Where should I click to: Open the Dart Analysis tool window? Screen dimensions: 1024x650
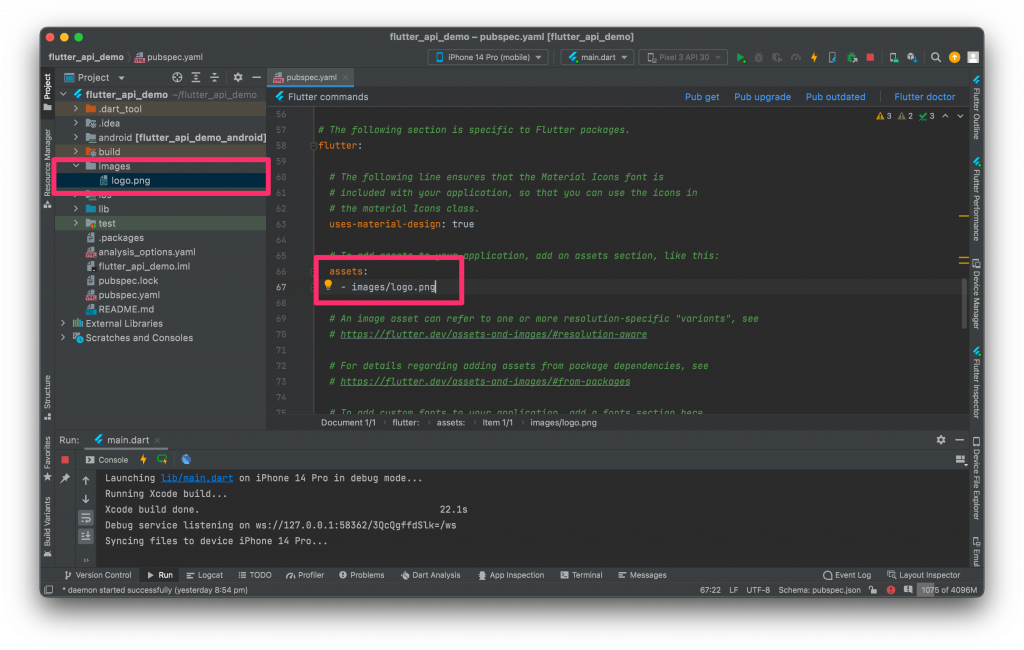(x=430, y=575)
